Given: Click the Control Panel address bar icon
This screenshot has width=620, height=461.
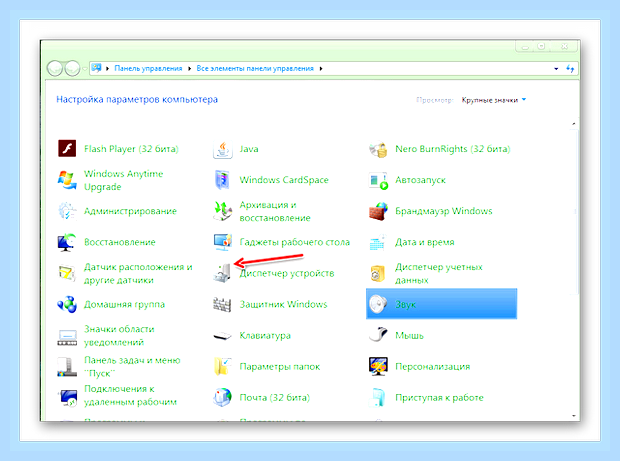Looking at the screenshot, I should pyautogui.click(x=96, y=68).
